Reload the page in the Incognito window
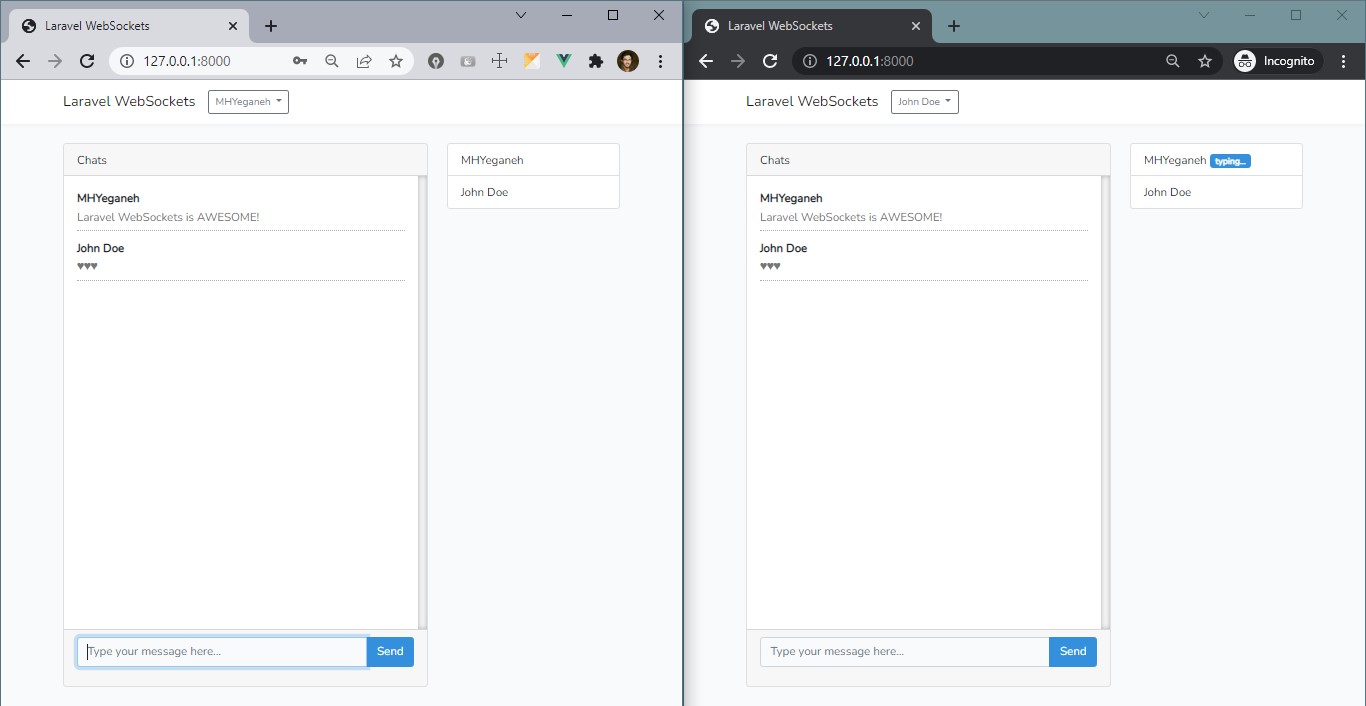 (x=770, y=61)
